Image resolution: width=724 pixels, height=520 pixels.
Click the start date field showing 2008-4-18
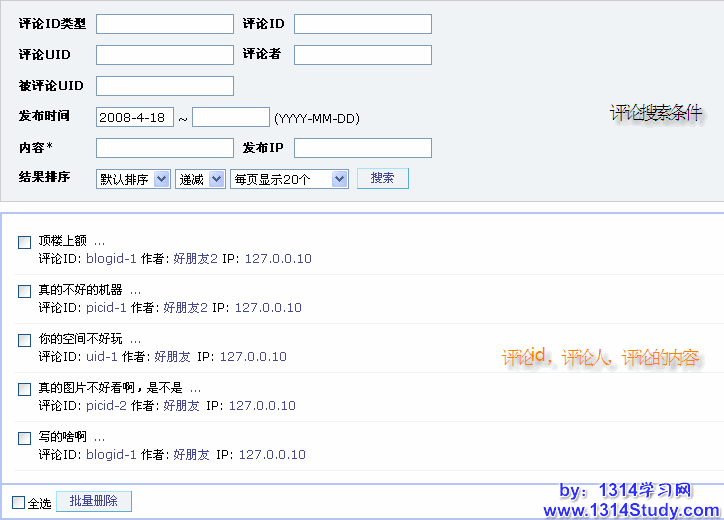click(x=135, y=117)
